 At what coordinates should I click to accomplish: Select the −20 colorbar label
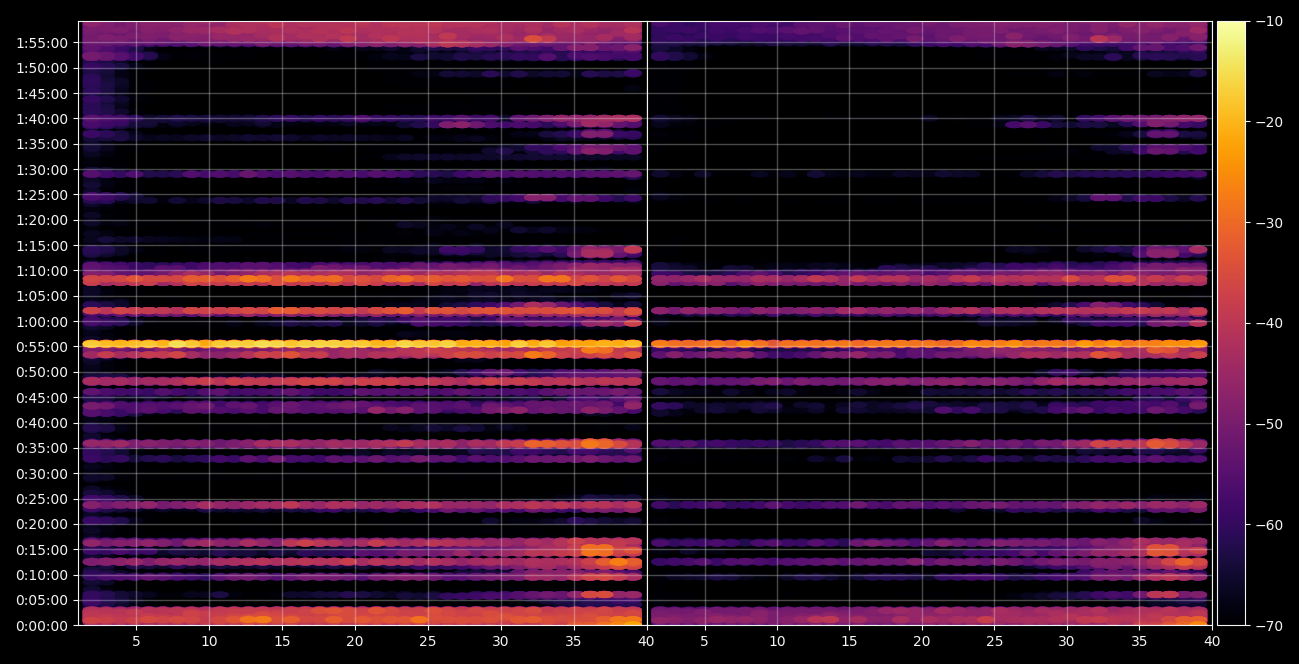point(1269,122)
